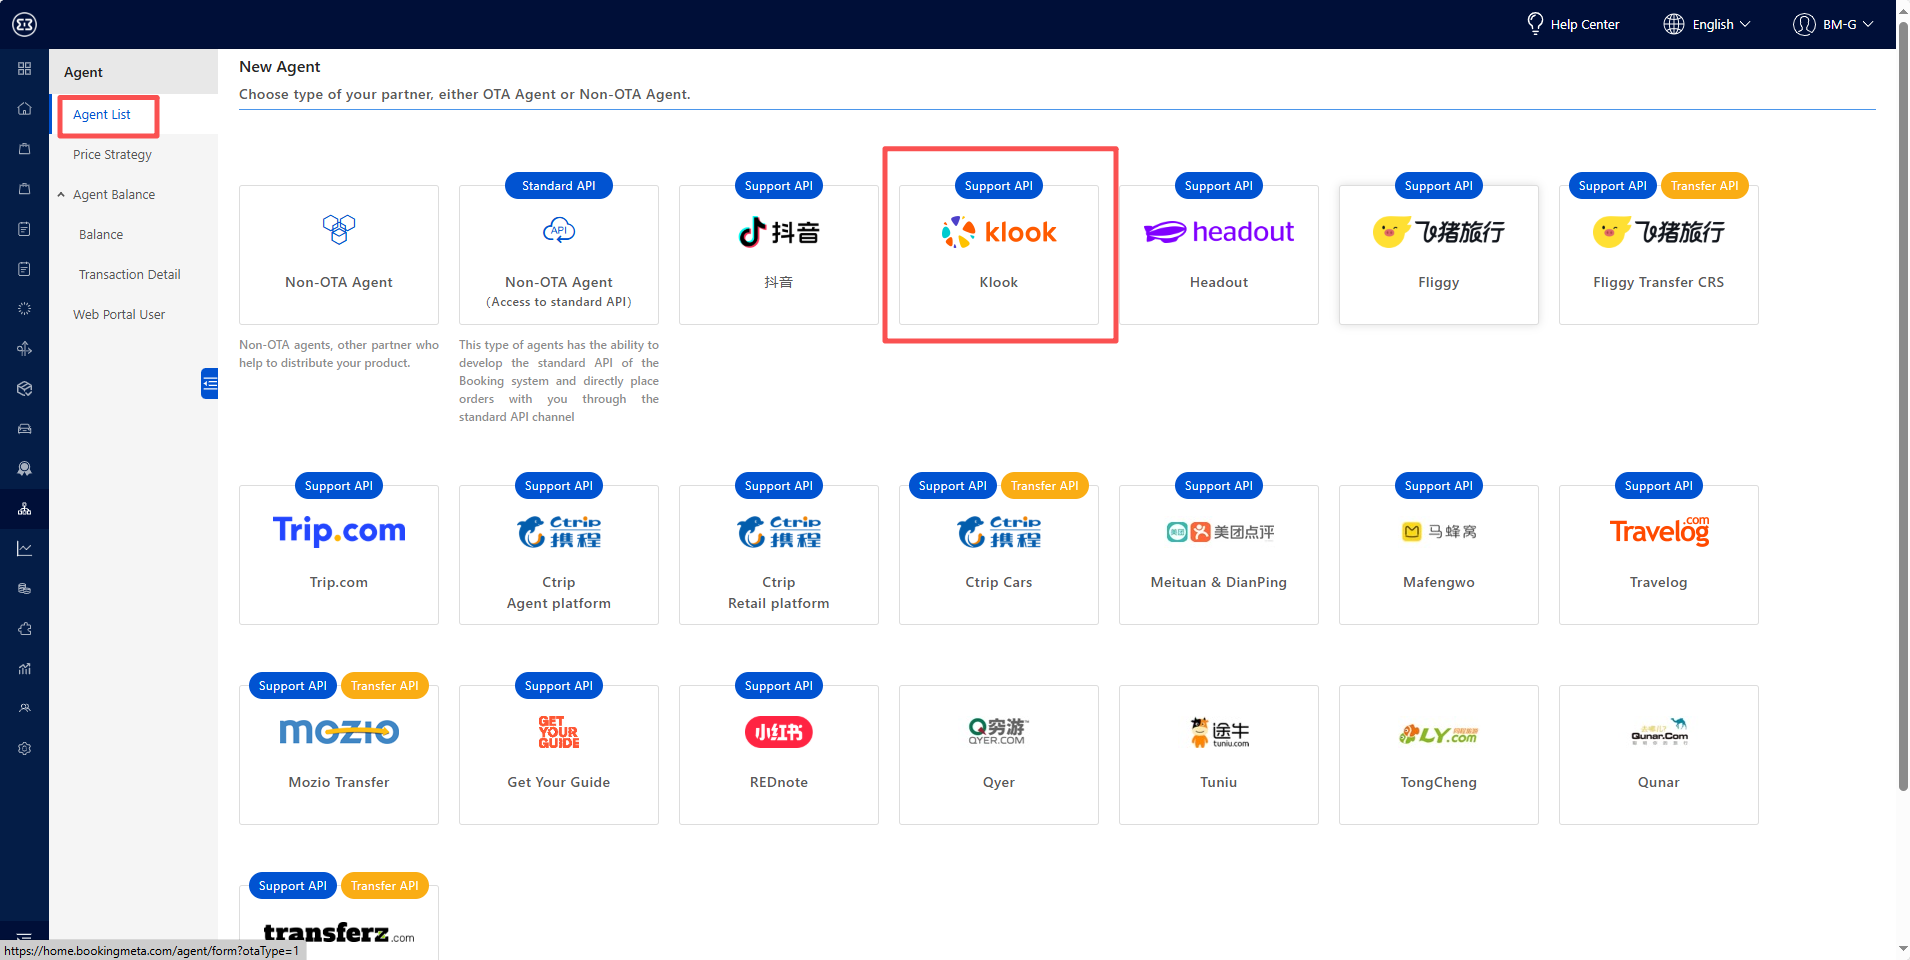1910x960 pixels.
Task: Click the puzzle piece icon in sidebar
Action: coord(24,629)
